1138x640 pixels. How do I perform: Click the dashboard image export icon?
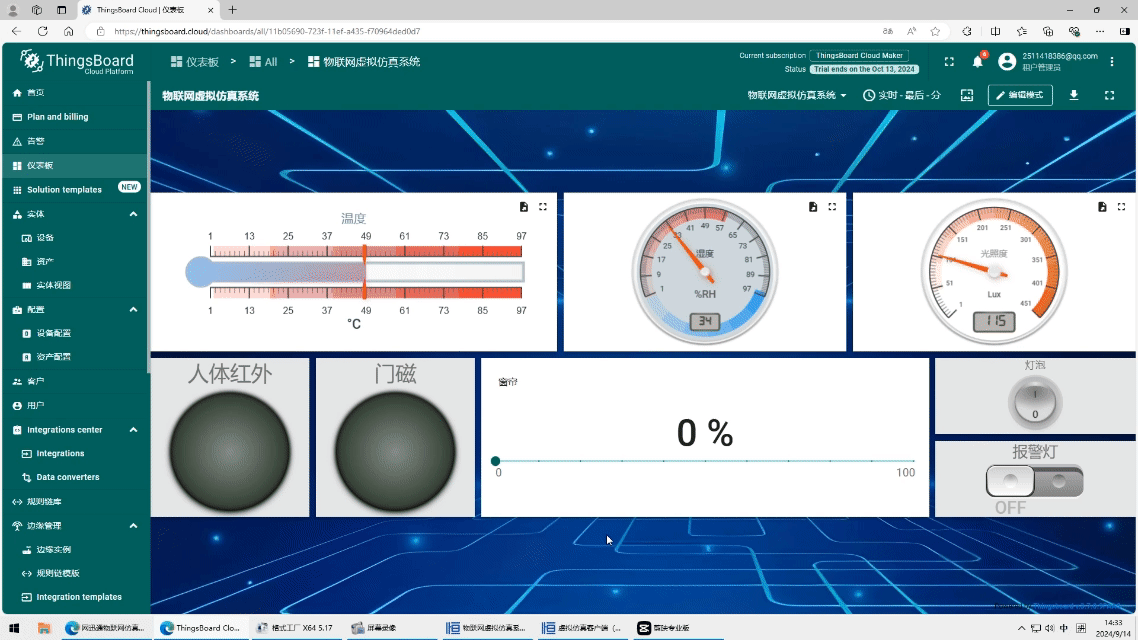pos(967,95)
